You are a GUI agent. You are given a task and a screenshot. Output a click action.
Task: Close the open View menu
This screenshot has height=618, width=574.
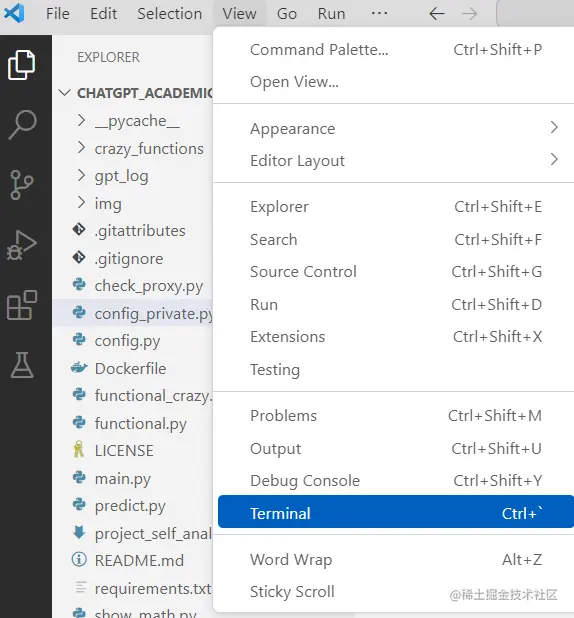(239, 14)
